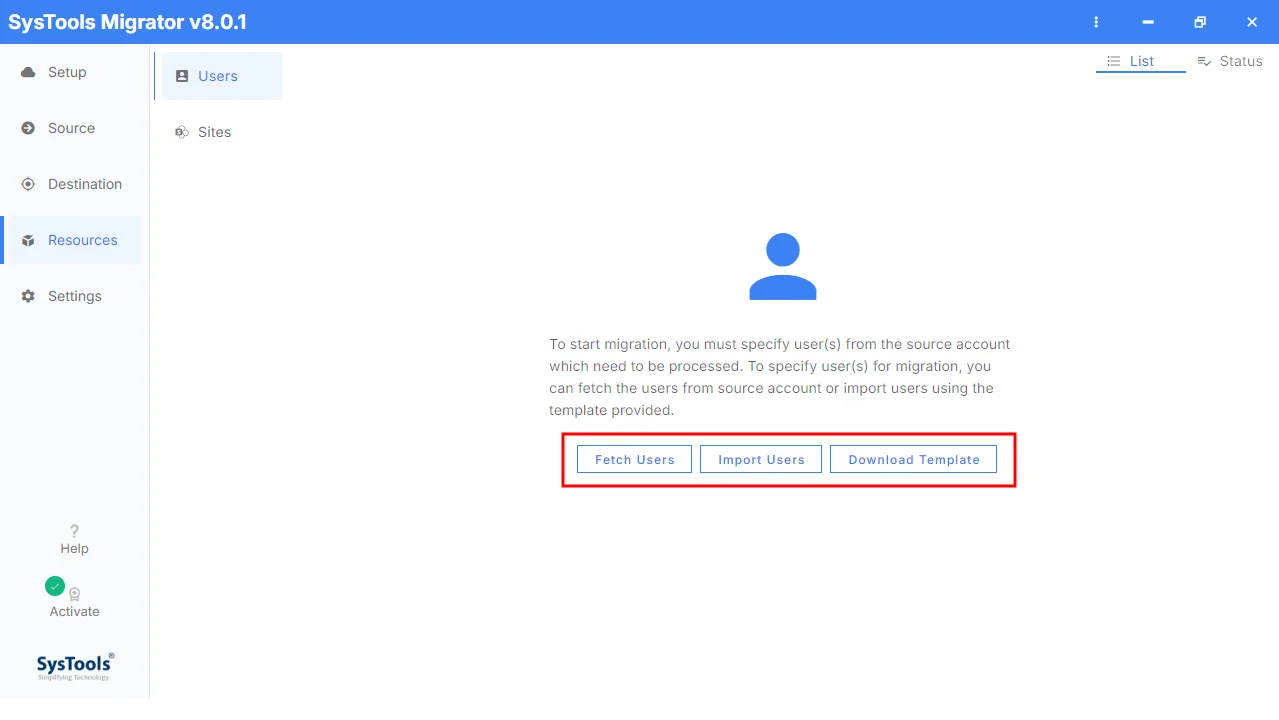The height and width of the screenshot is (720, 1279).
Task: Click the target icon beside Destination
Action: pyautogui.click(x=28, y=184)
